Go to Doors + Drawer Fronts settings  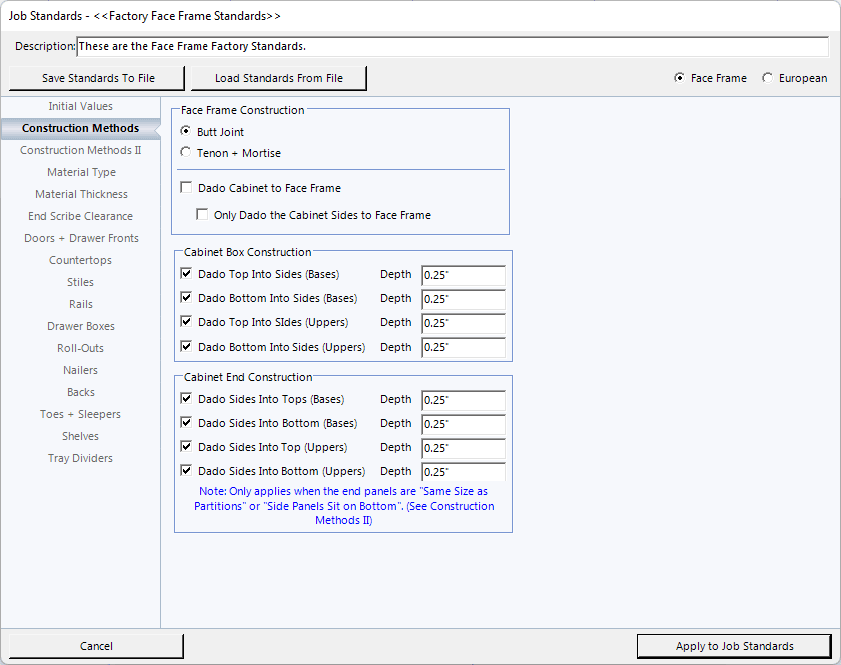[x=81, y=238]
